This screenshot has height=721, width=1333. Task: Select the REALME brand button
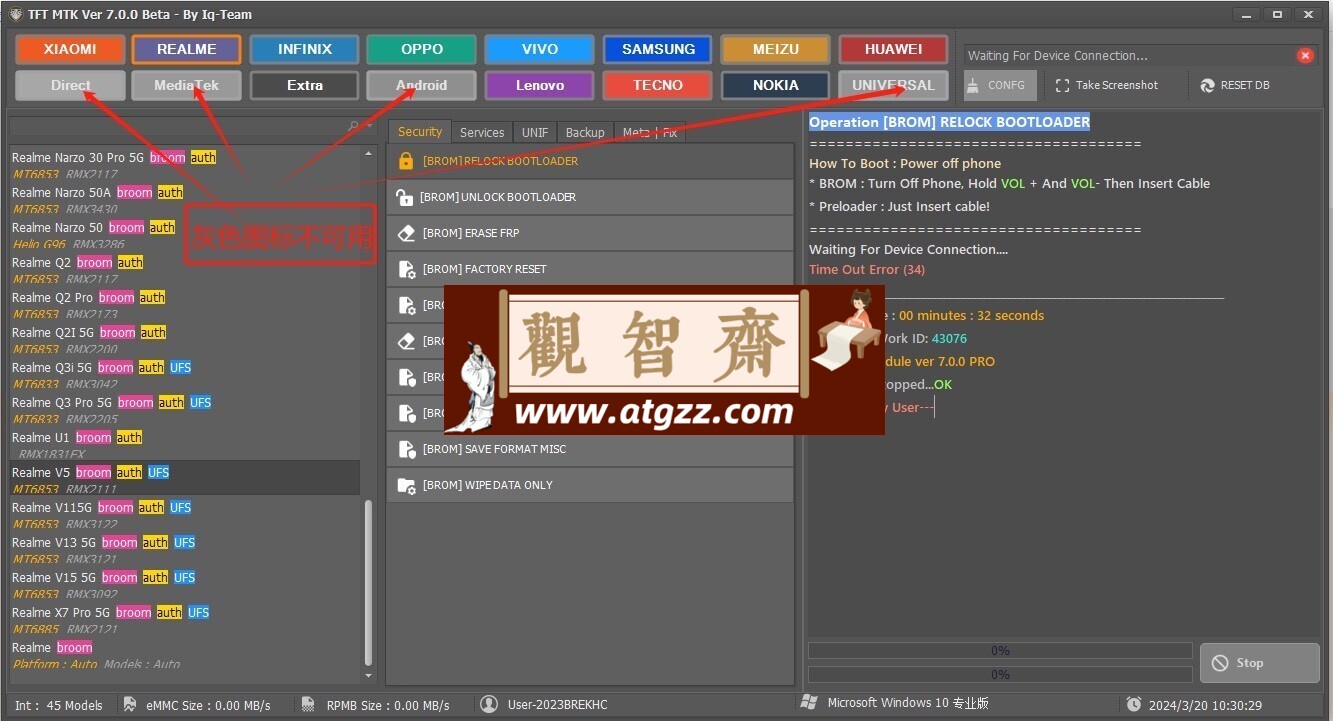pyautogui.click(x=187, y=49)
